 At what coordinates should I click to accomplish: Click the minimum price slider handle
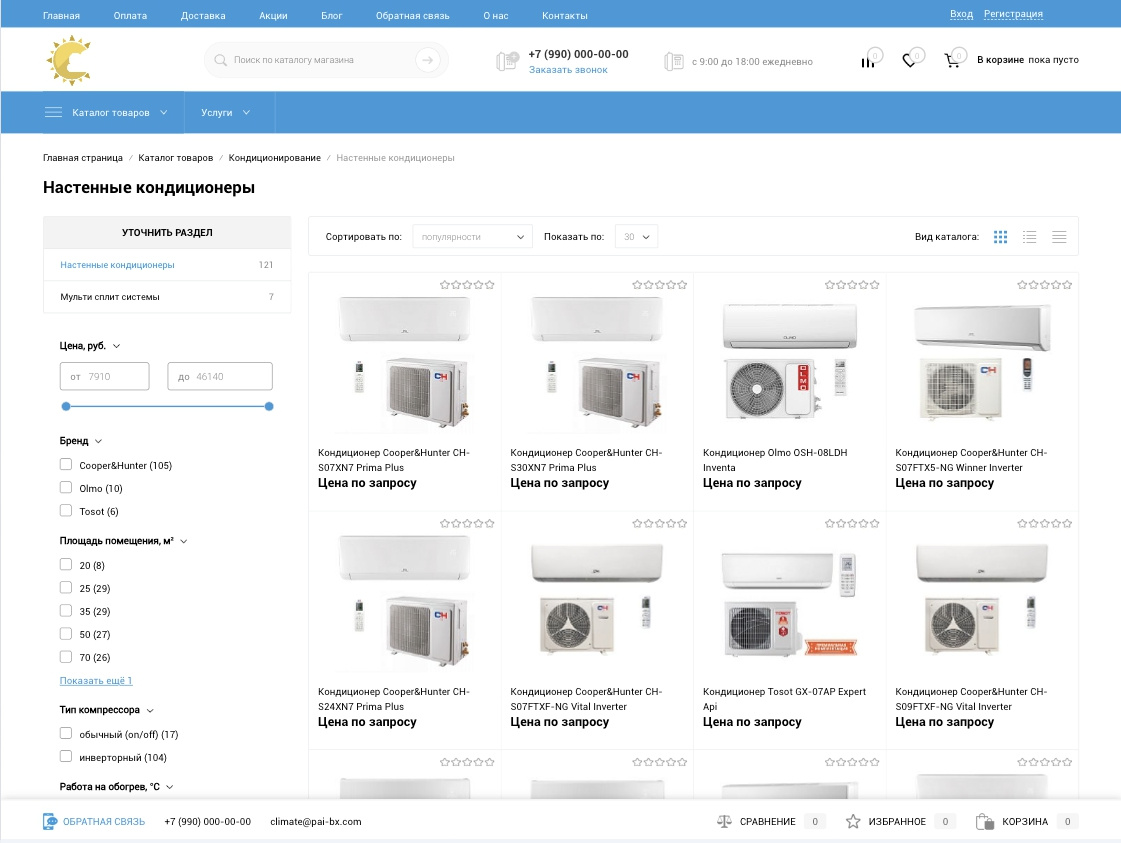pyautogui.click(x=66, y=406)
